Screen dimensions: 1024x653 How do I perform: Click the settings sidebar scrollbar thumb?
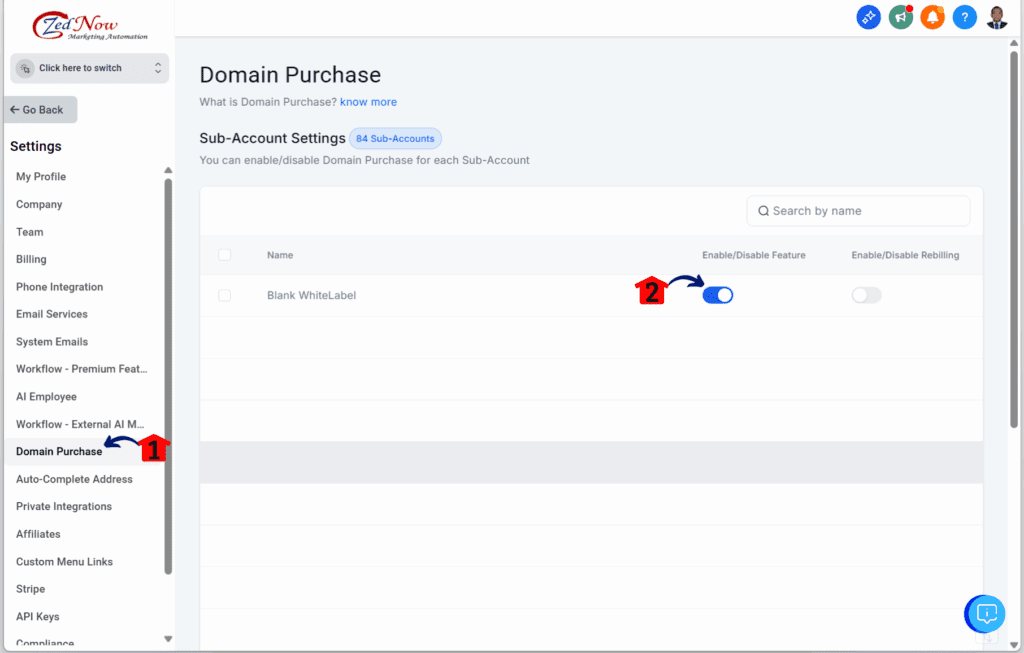[168, 377]
